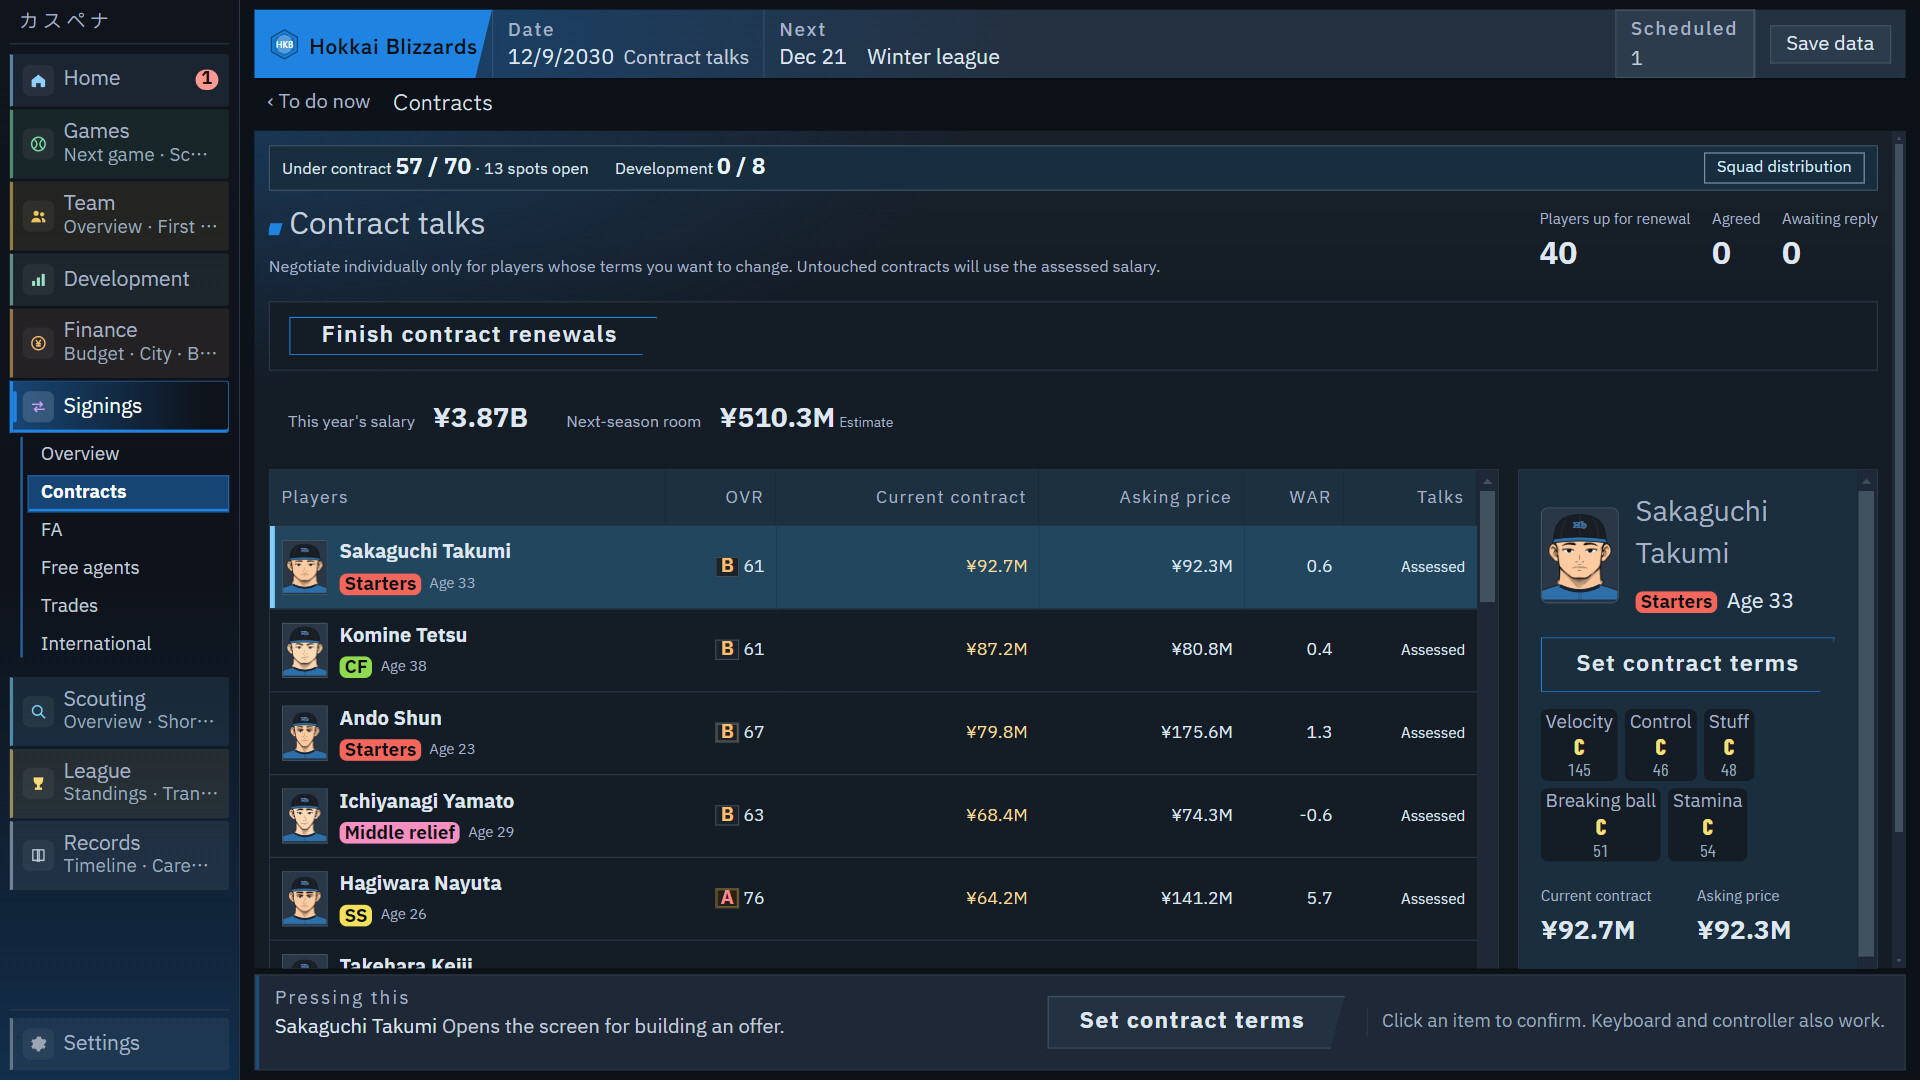Open the Home sidebar icon
Image resolution: width=1920 pixels, height=1080 pixels.
tap(38, 80)
